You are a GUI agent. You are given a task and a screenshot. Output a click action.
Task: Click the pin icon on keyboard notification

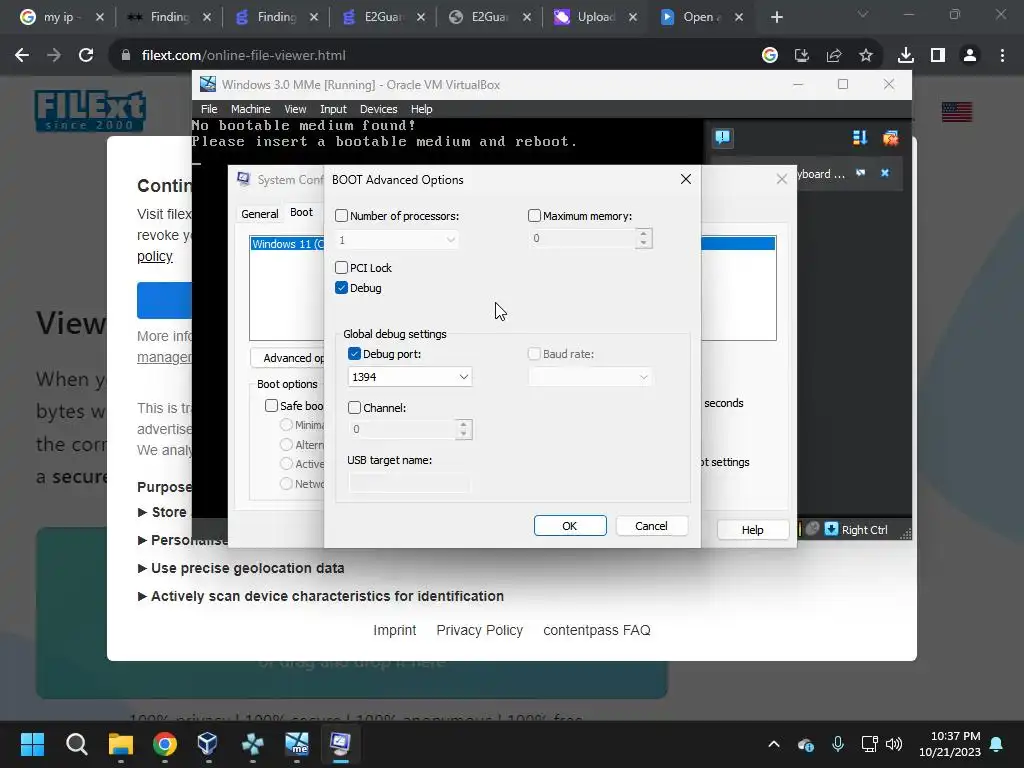point(861,173)
